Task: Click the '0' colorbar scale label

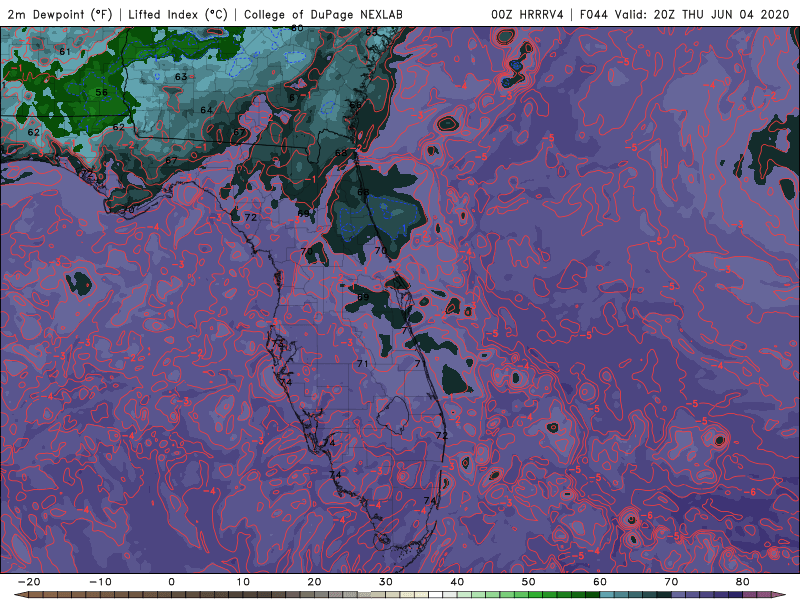Action: [171, 582]
